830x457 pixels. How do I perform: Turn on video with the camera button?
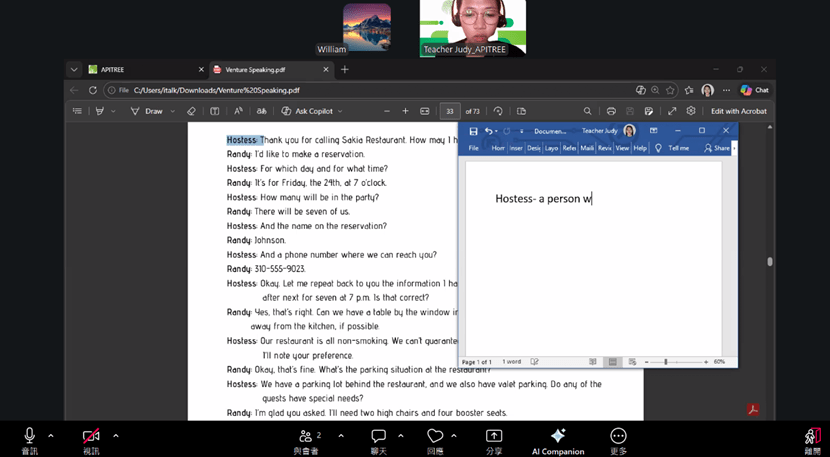coord(91,440)
